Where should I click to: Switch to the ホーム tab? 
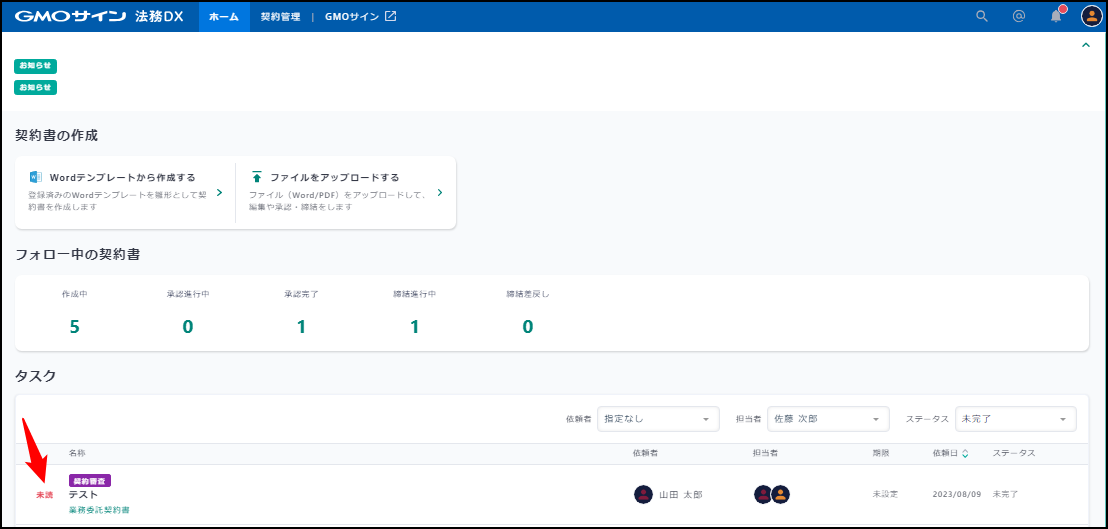(224, 16)
